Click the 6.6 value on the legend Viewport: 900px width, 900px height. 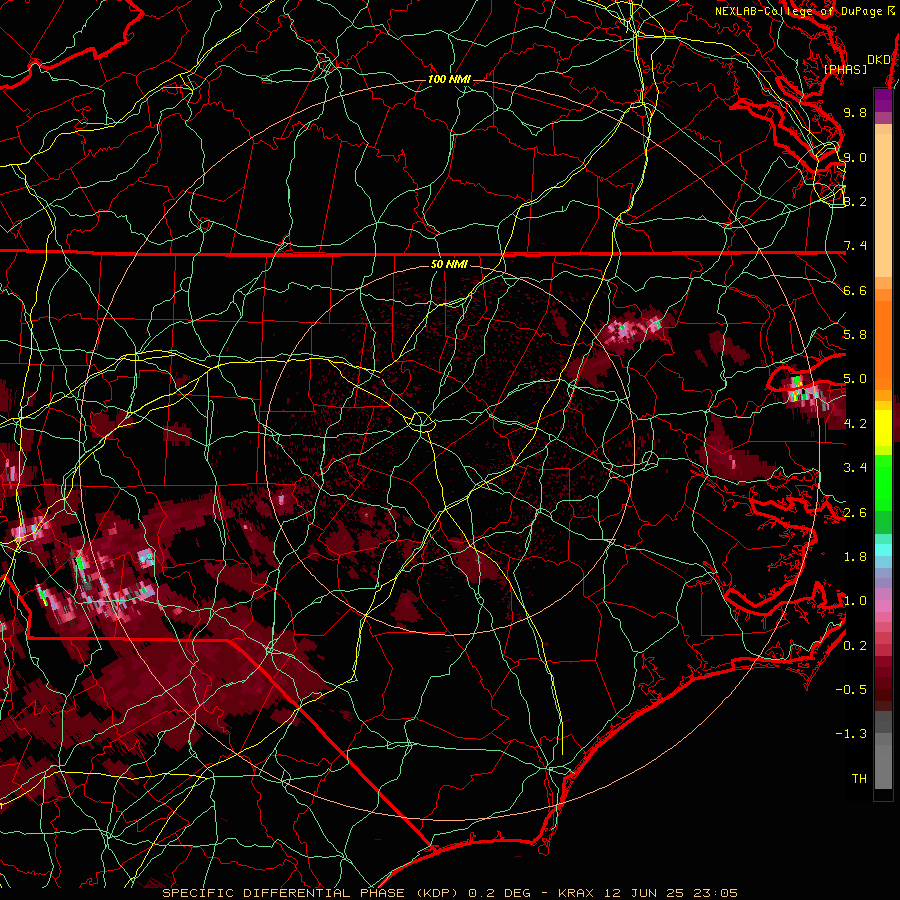[x=855, y=290]
